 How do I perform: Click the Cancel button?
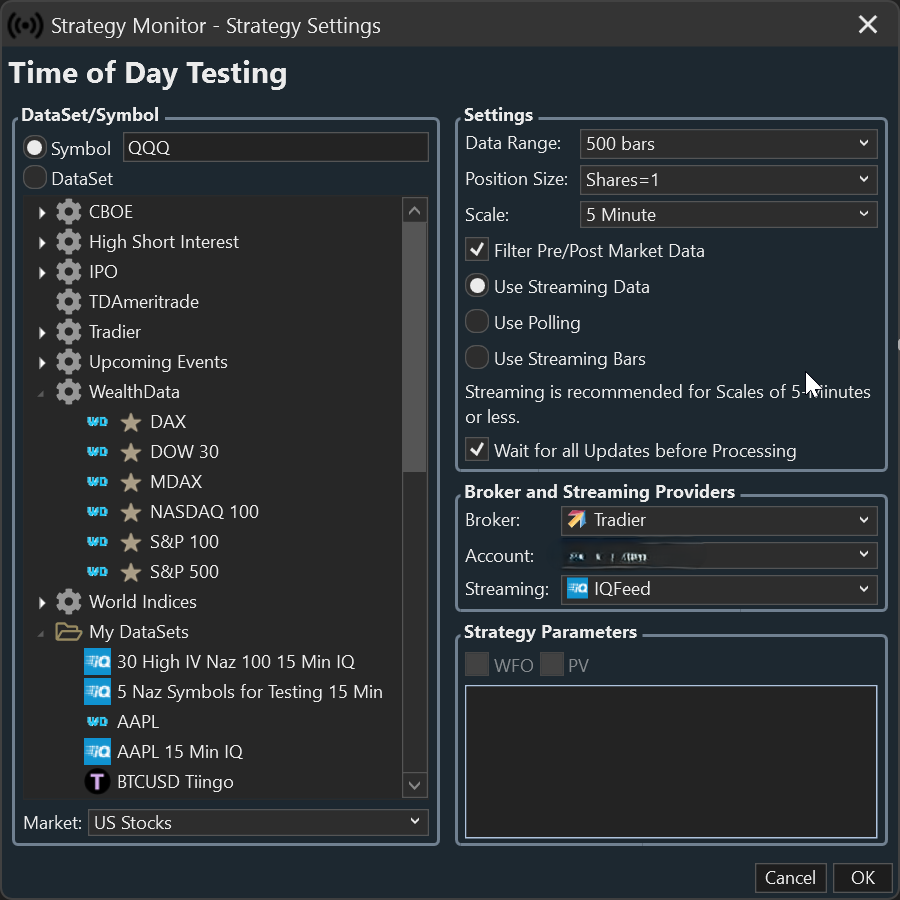pos(790,878)
